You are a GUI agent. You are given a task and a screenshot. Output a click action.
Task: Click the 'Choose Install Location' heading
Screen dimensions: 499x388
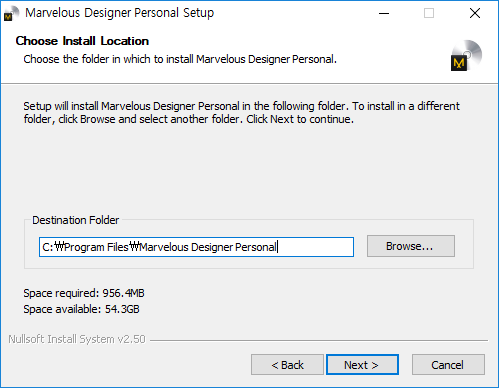tap(82, 41)
